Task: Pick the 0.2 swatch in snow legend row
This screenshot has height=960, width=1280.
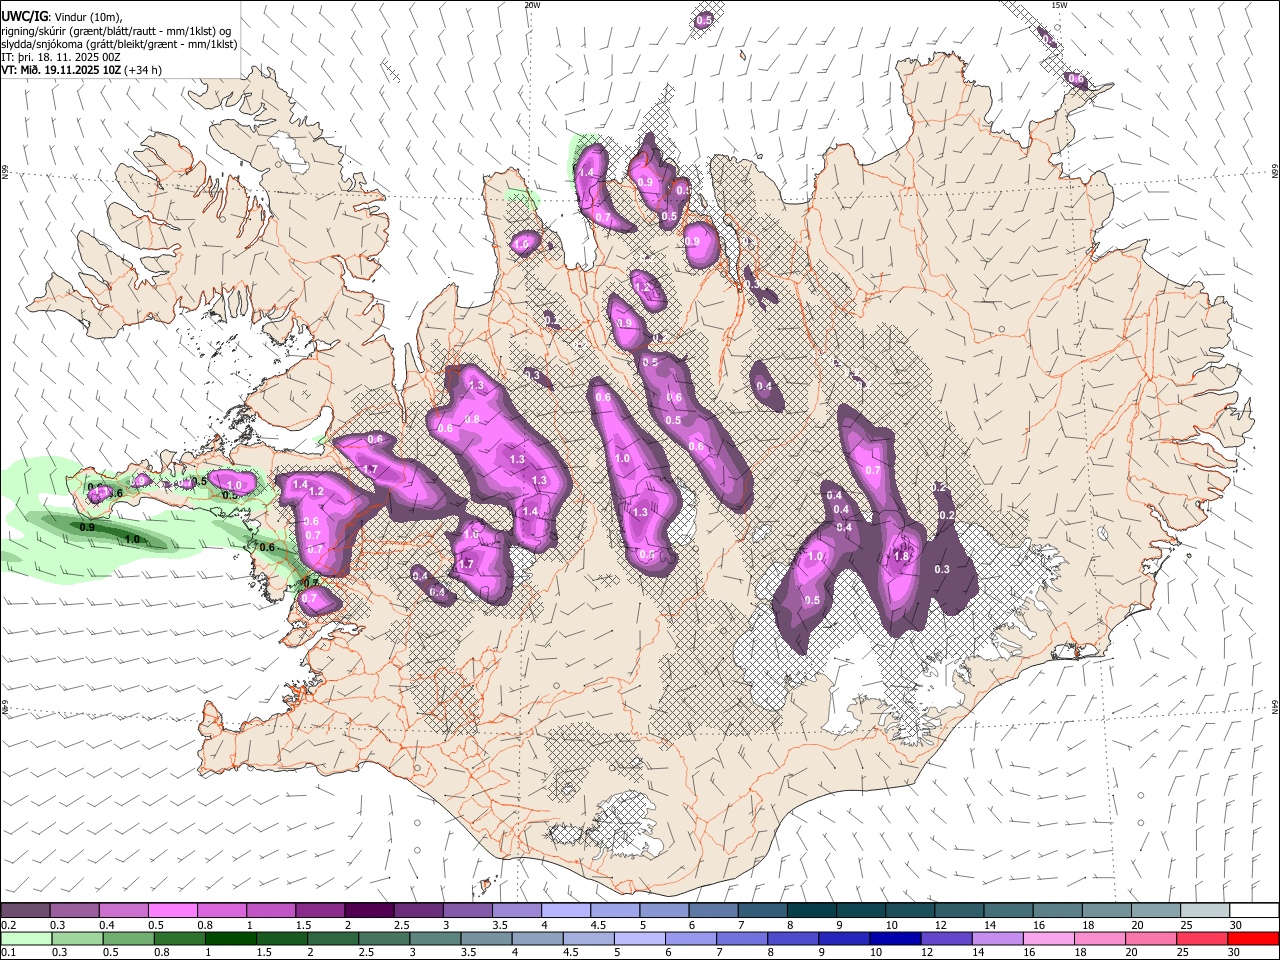Action: pyautogui.click(x=25, y=910)
